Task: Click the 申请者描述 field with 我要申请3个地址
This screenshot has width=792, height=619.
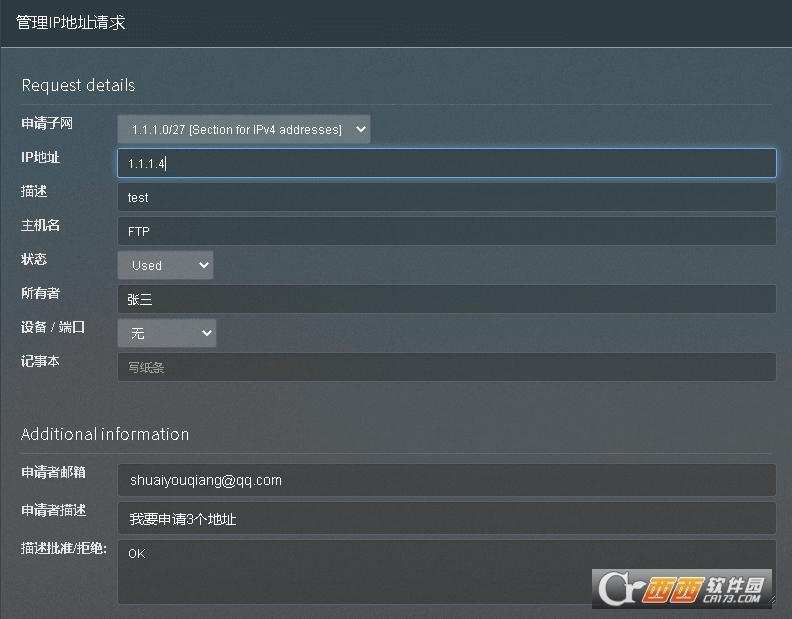Action: coord(447,518)
